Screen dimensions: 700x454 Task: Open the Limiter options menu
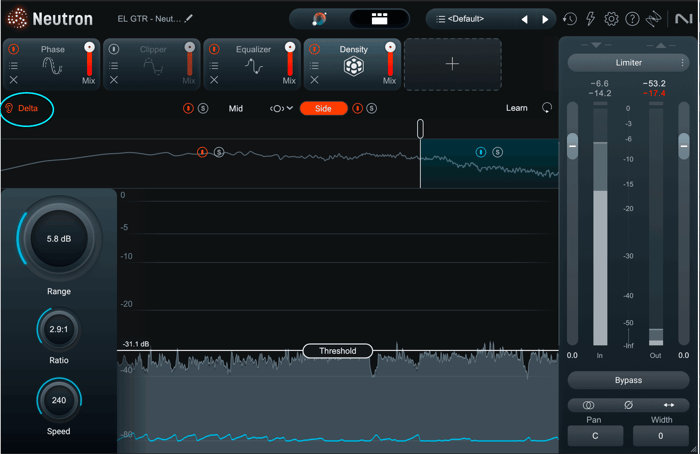click(683, 63)
